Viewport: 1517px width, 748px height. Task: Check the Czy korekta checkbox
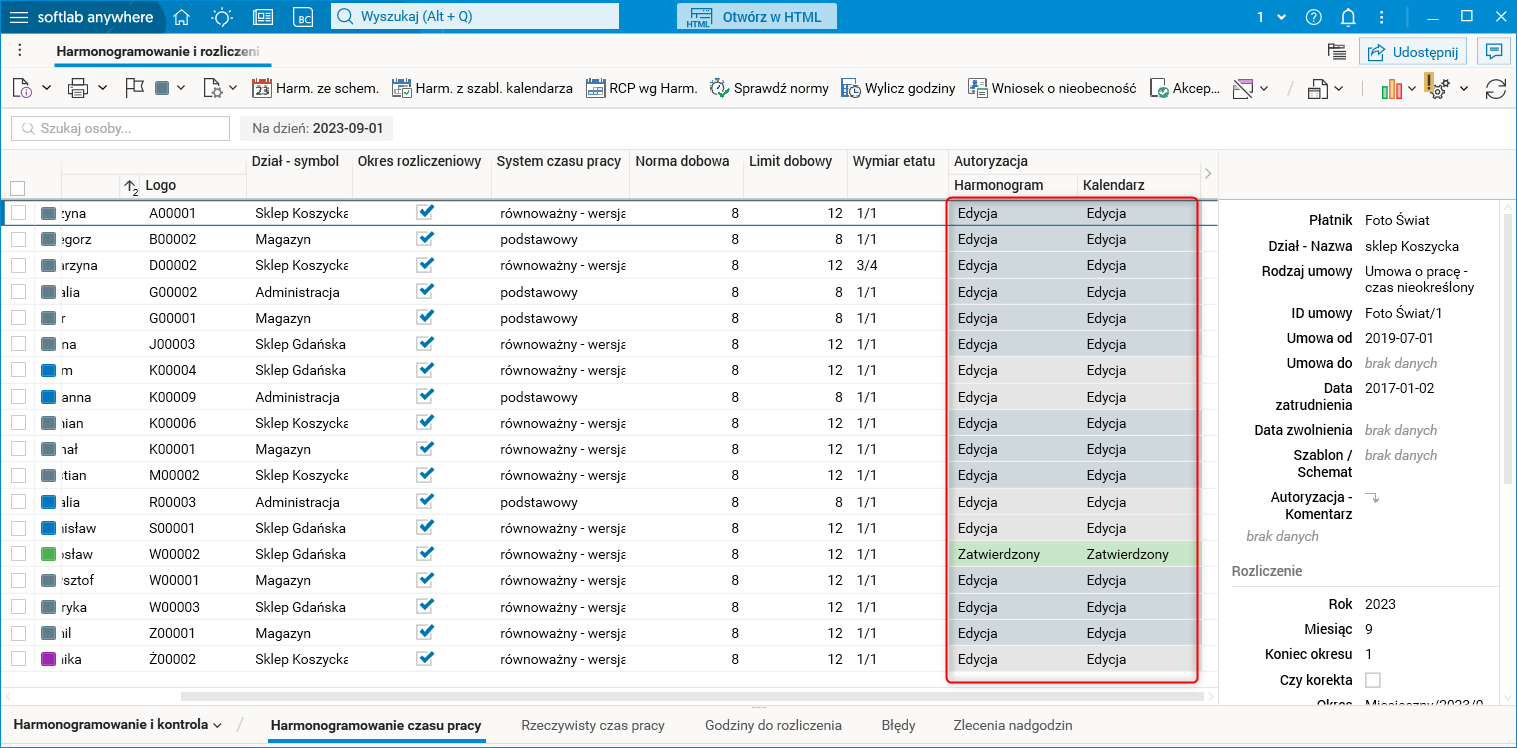coord(1373,680)
